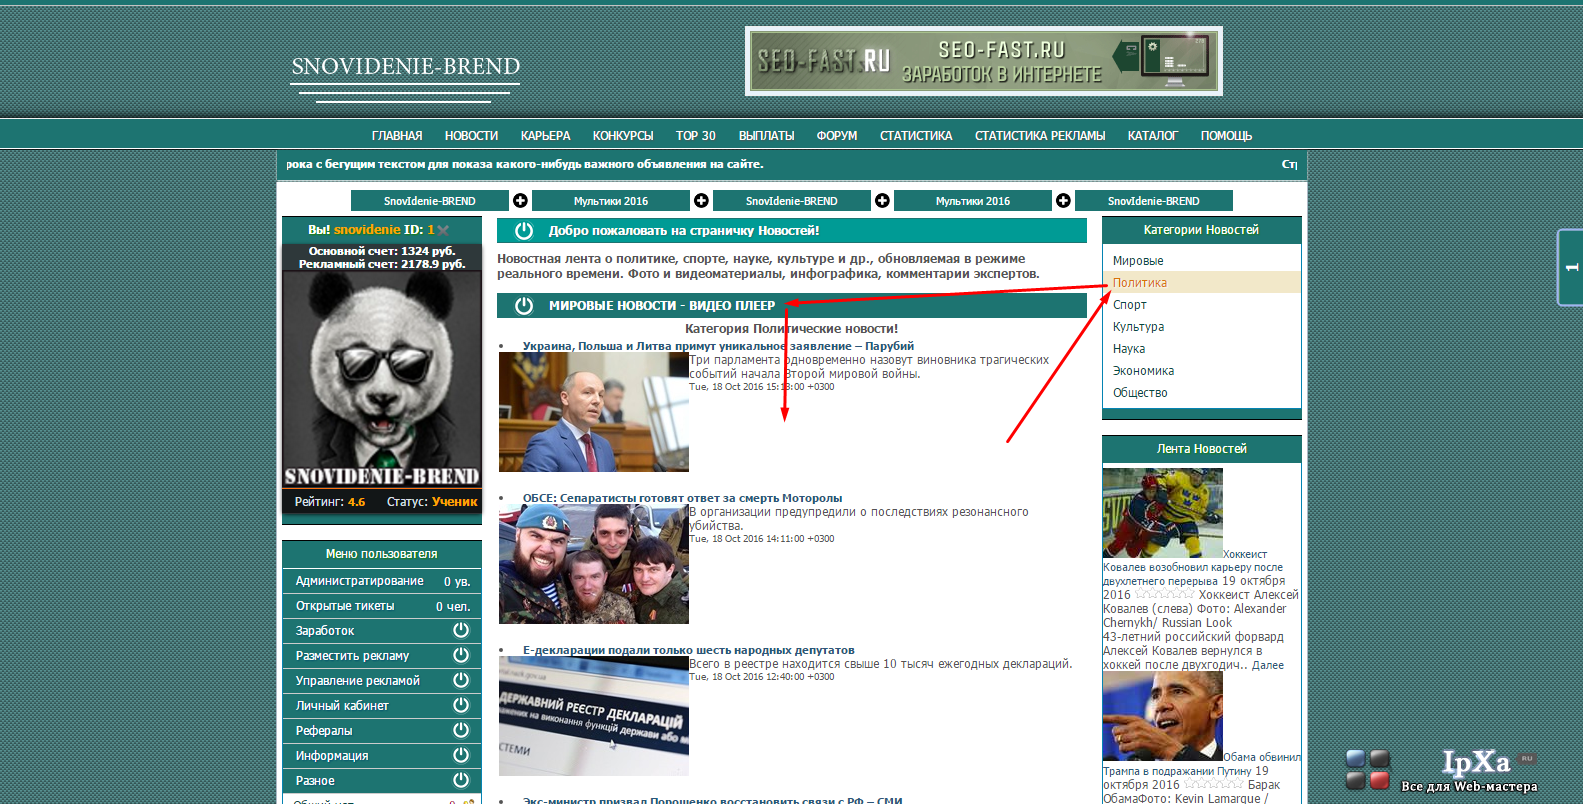Click the power icon next to Заработок
Screen dimensions: 1583x804
(x=461, y=630)
